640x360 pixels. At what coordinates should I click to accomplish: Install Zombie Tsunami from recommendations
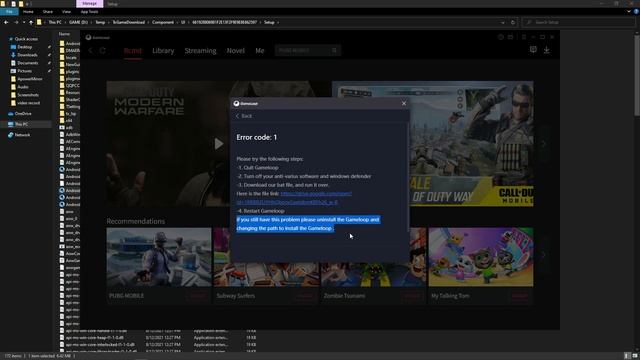[x=412, y=296]
